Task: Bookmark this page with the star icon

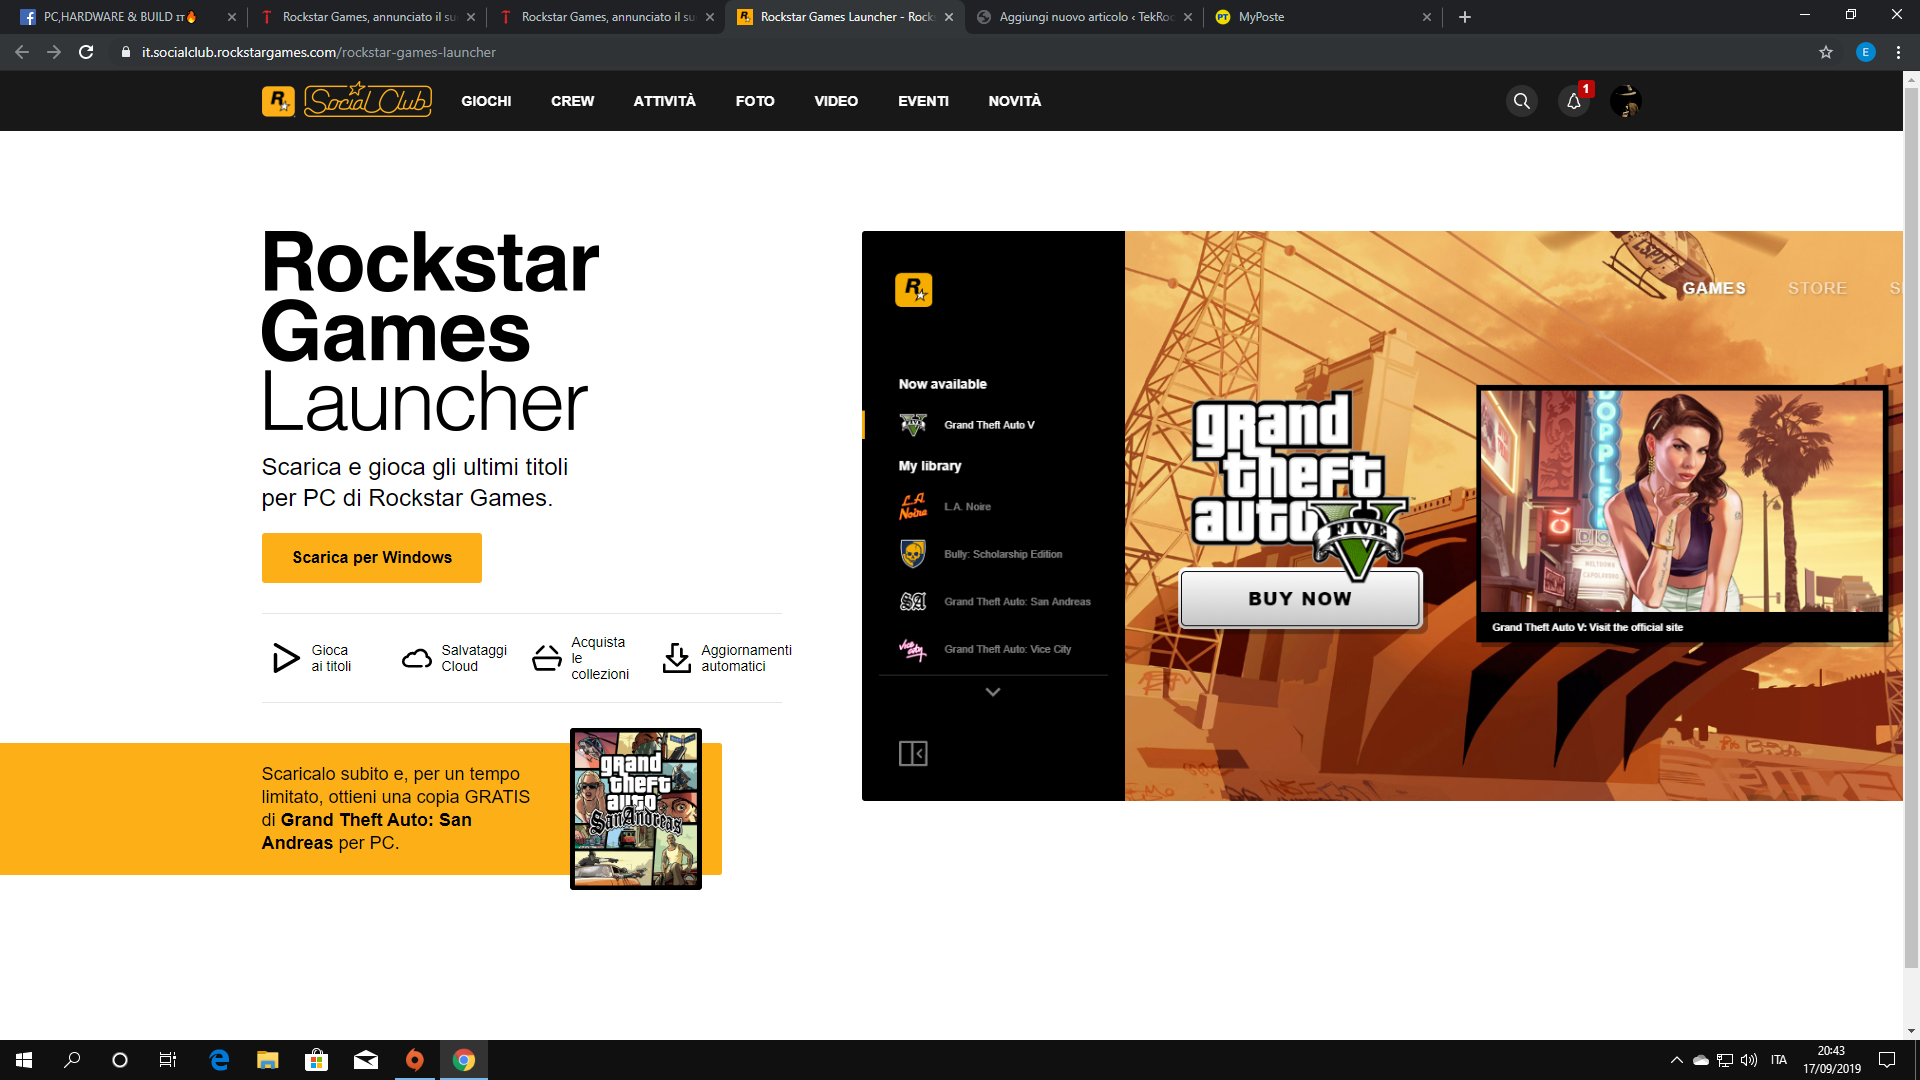Action: [x=1826, y=52]
